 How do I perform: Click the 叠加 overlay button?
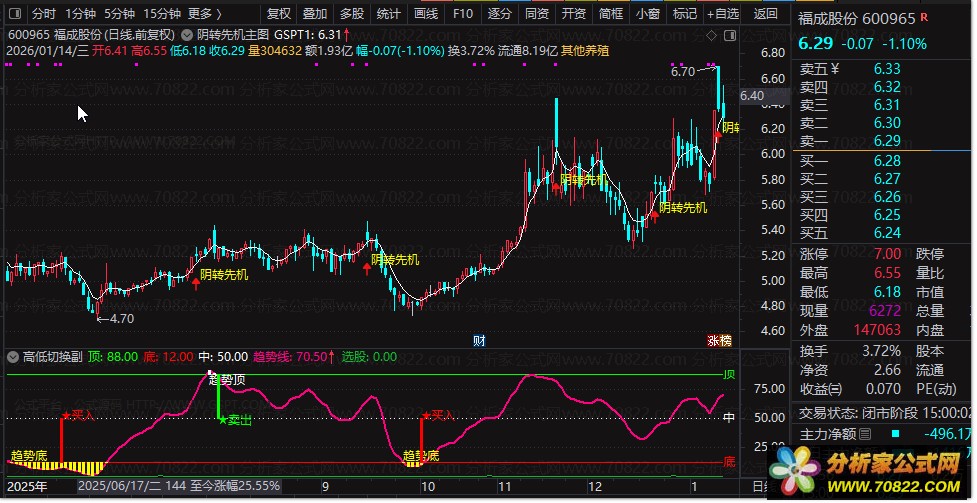pyautogui.click(x=315, y=13)
